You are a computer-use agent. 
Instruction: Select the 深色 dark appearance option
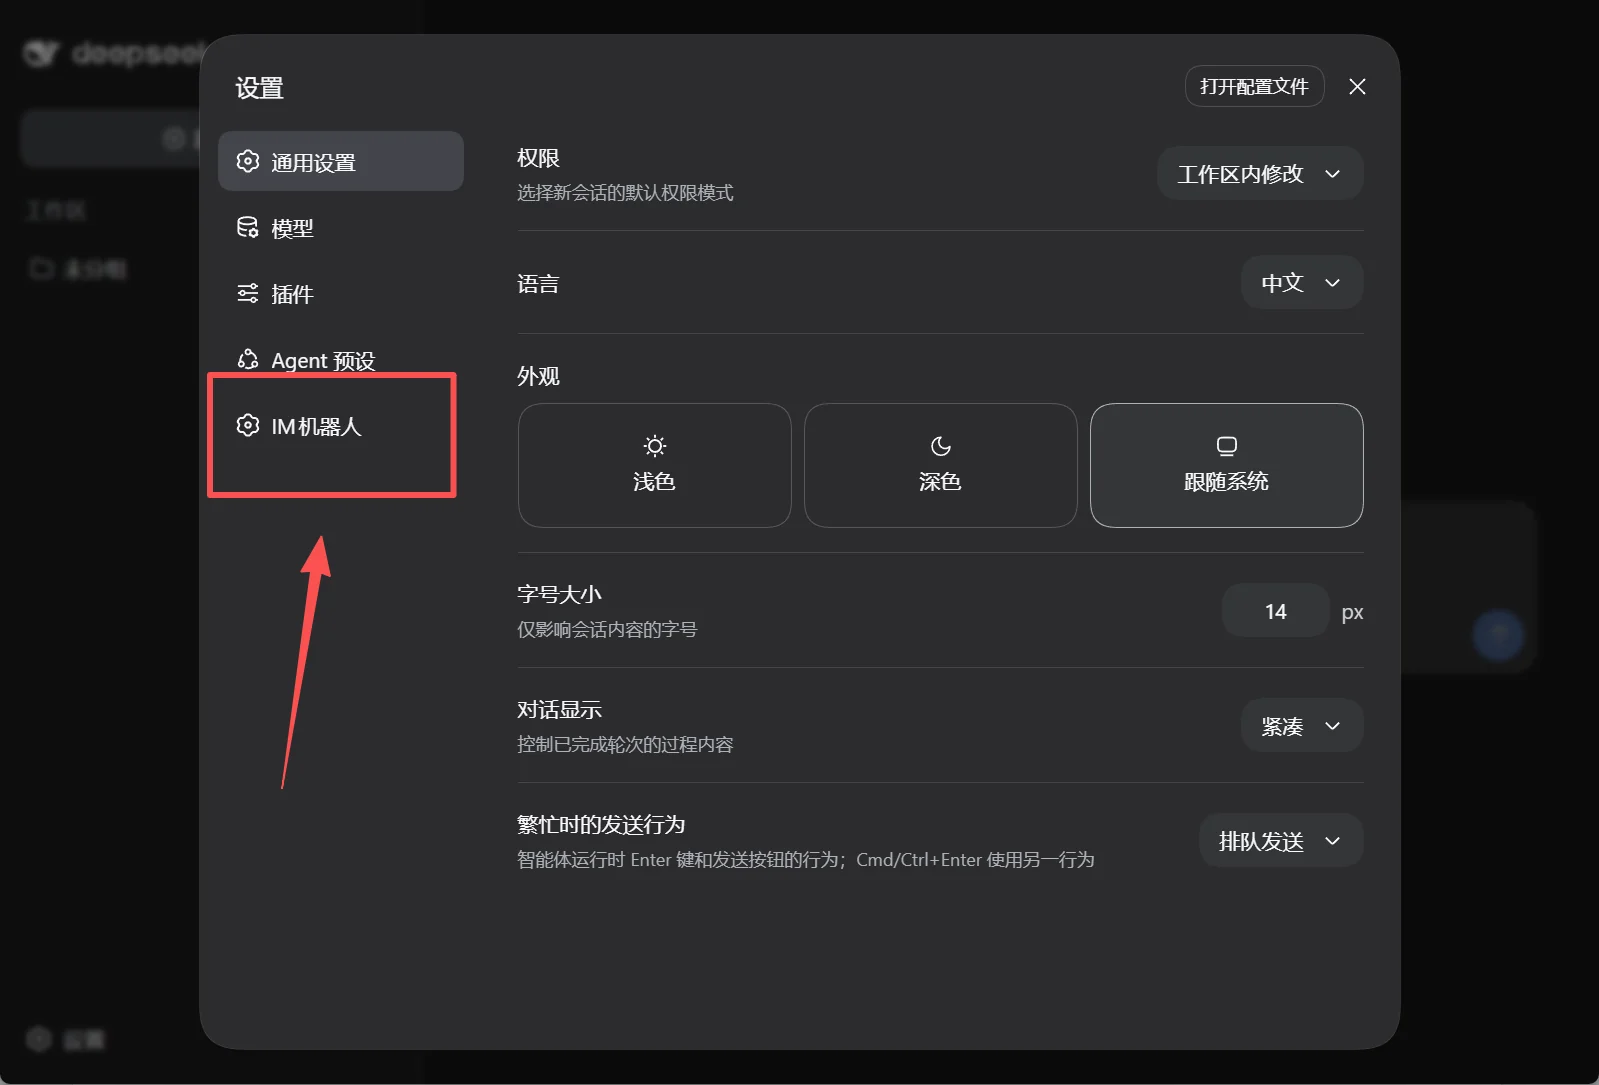tap(940, 465)
